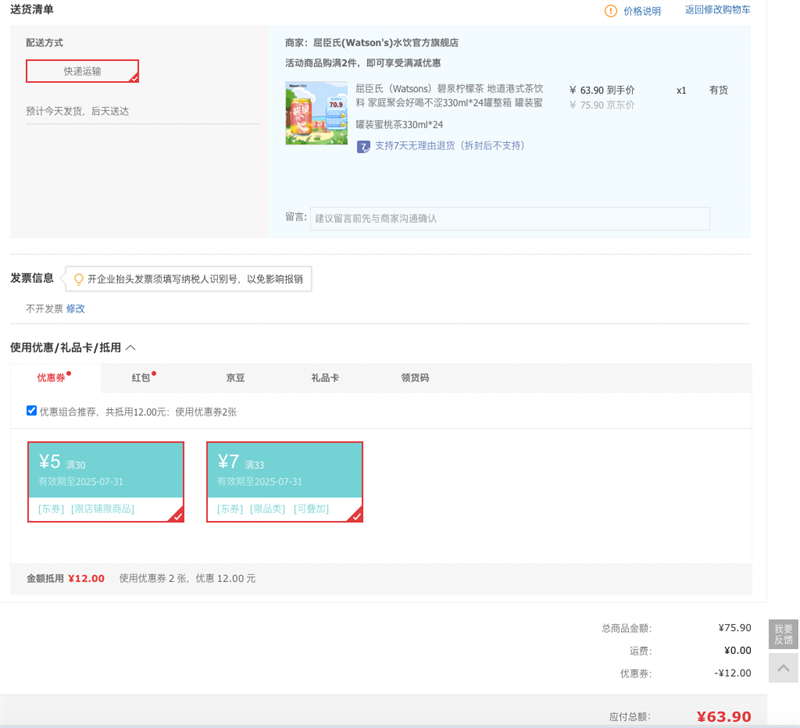
Task: Open the Watsons lemon tea product thumbnail
Action: tap(316, 113)
